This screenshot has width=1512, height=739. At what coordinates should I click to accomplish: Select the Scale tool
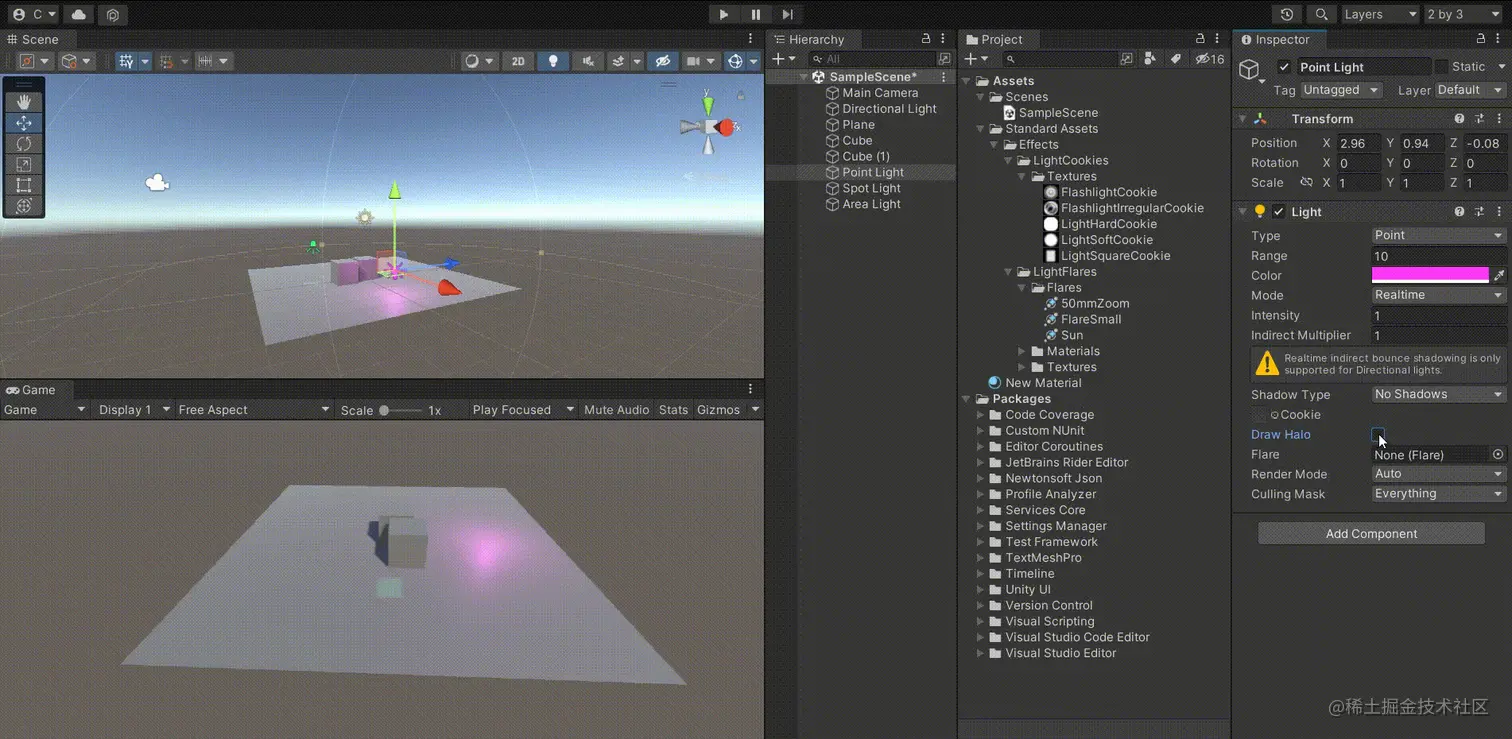tap(24, 165)
